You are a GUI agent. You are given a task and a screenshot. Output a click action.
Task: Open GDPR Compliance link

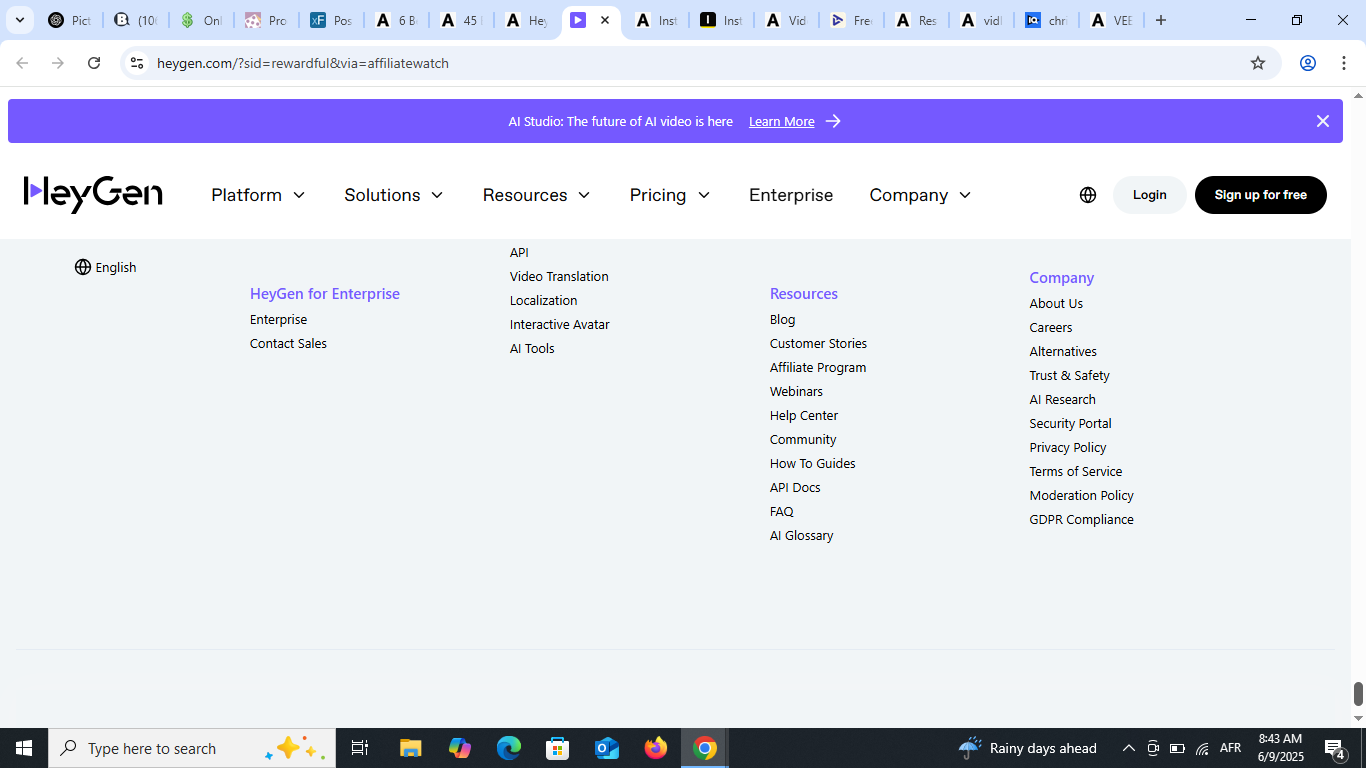point(1081,520)
